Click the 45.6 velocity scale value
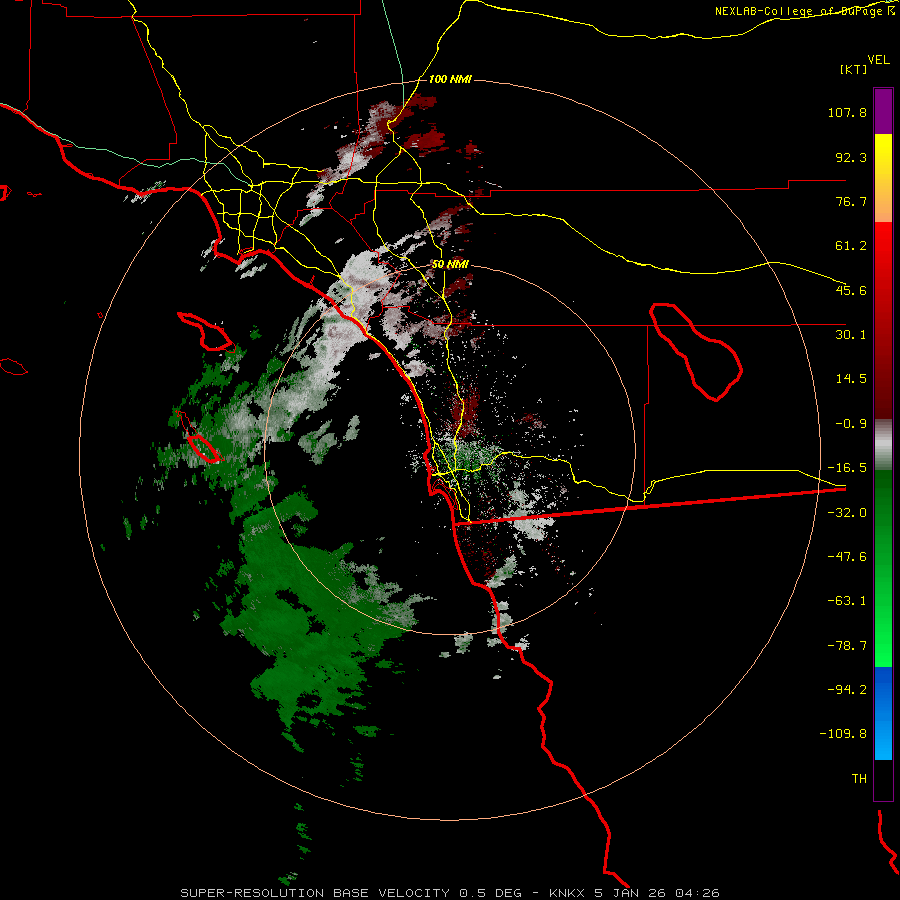Screen dimensions: 900x900 coord(851,290)
